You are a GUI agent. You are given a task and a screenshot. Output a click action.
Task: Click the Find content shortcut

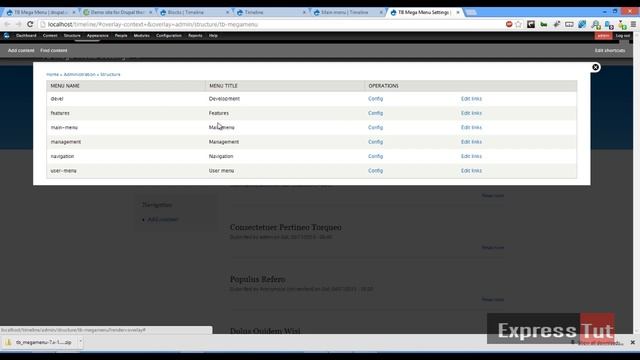tap(53, 51)
